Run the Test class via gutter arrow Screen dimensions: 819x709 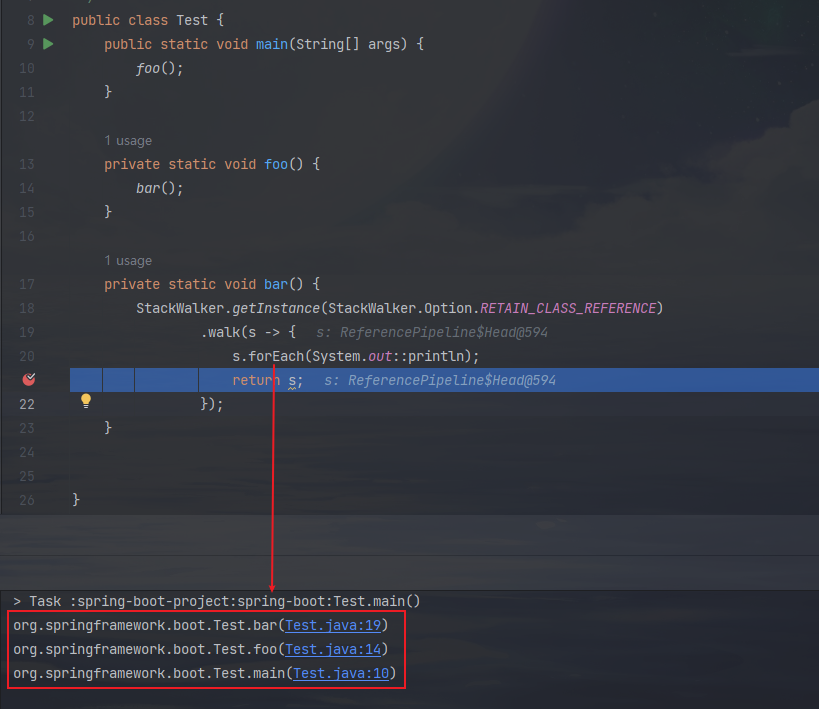click(x=48, y=20)
